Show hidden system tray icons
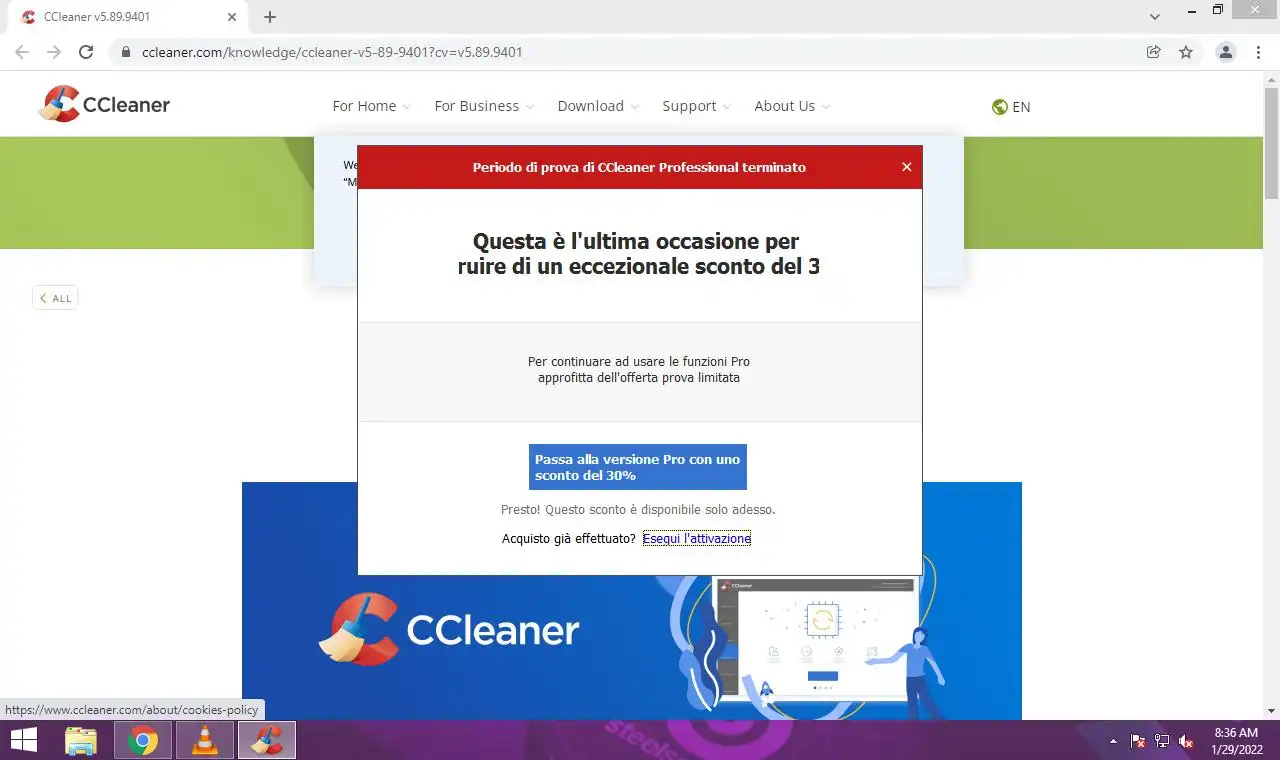 [1114, 741]
